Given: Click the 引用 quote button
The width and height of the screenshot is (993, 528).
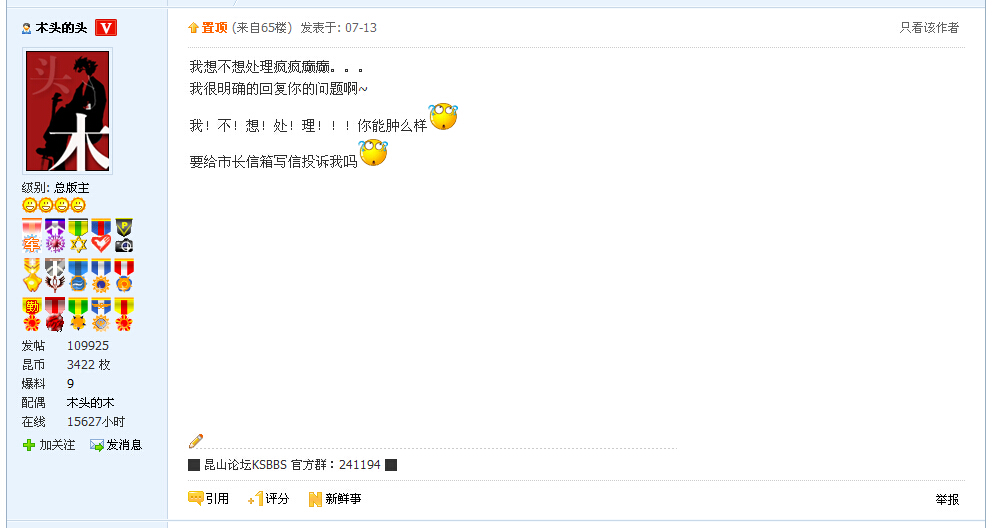Looking at the screenshot, I should (208, 499).
